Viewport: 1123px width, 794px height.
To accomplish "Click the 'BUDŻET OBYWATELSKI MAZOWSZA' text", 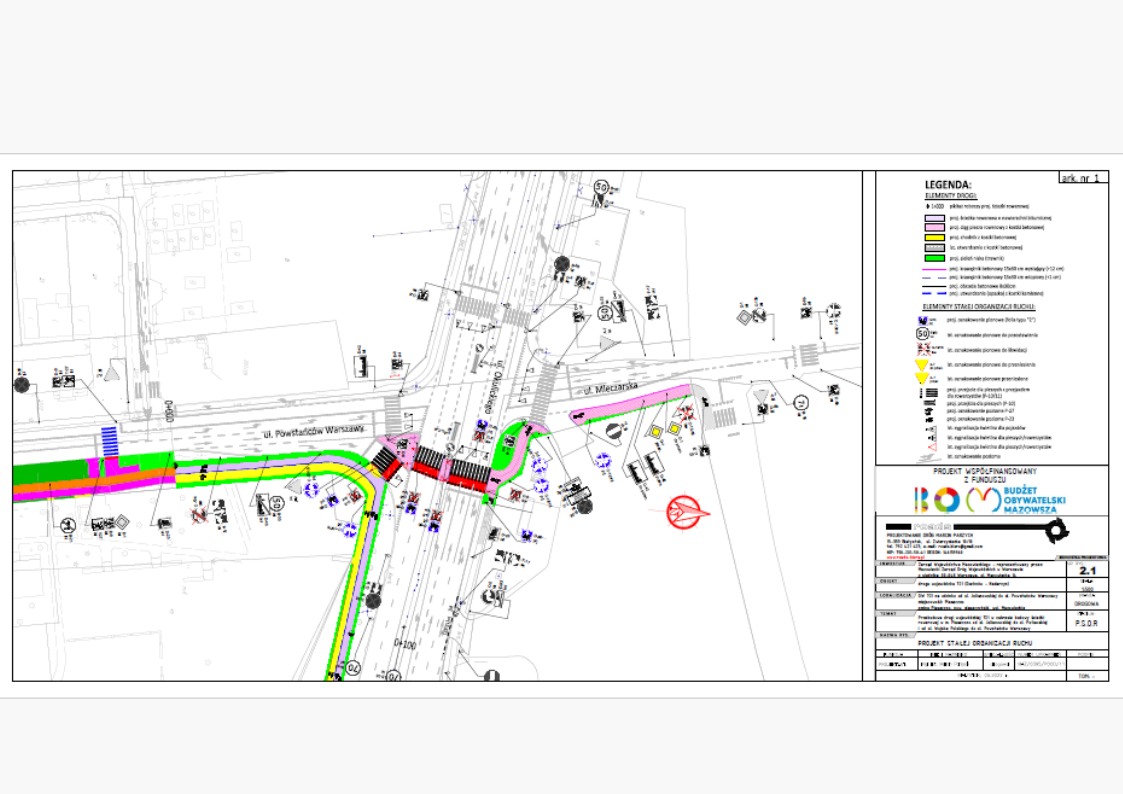I will click(x=1034, y=500).
